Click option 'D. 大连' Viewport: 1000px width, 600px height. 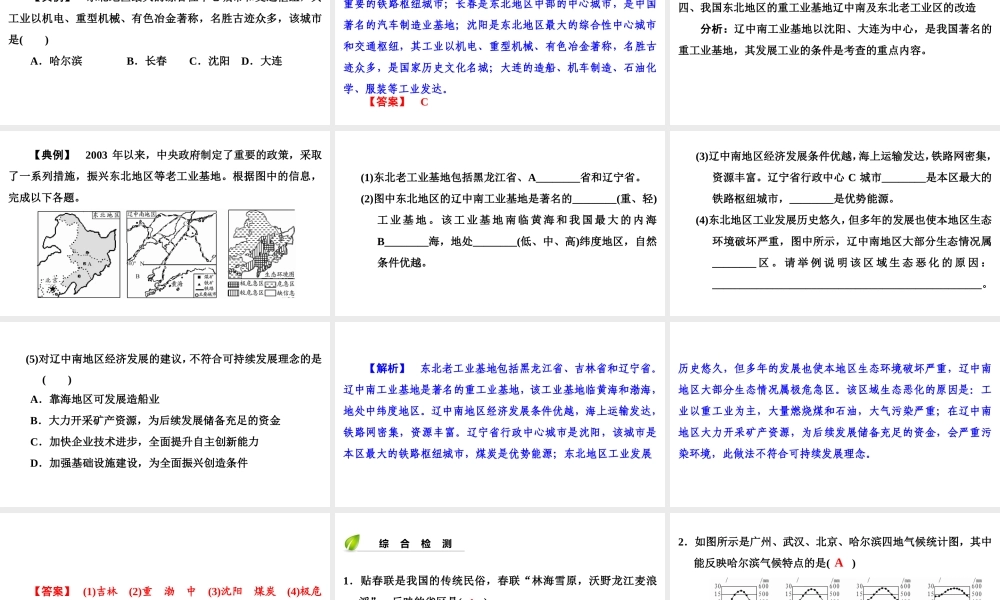point(261,61)
